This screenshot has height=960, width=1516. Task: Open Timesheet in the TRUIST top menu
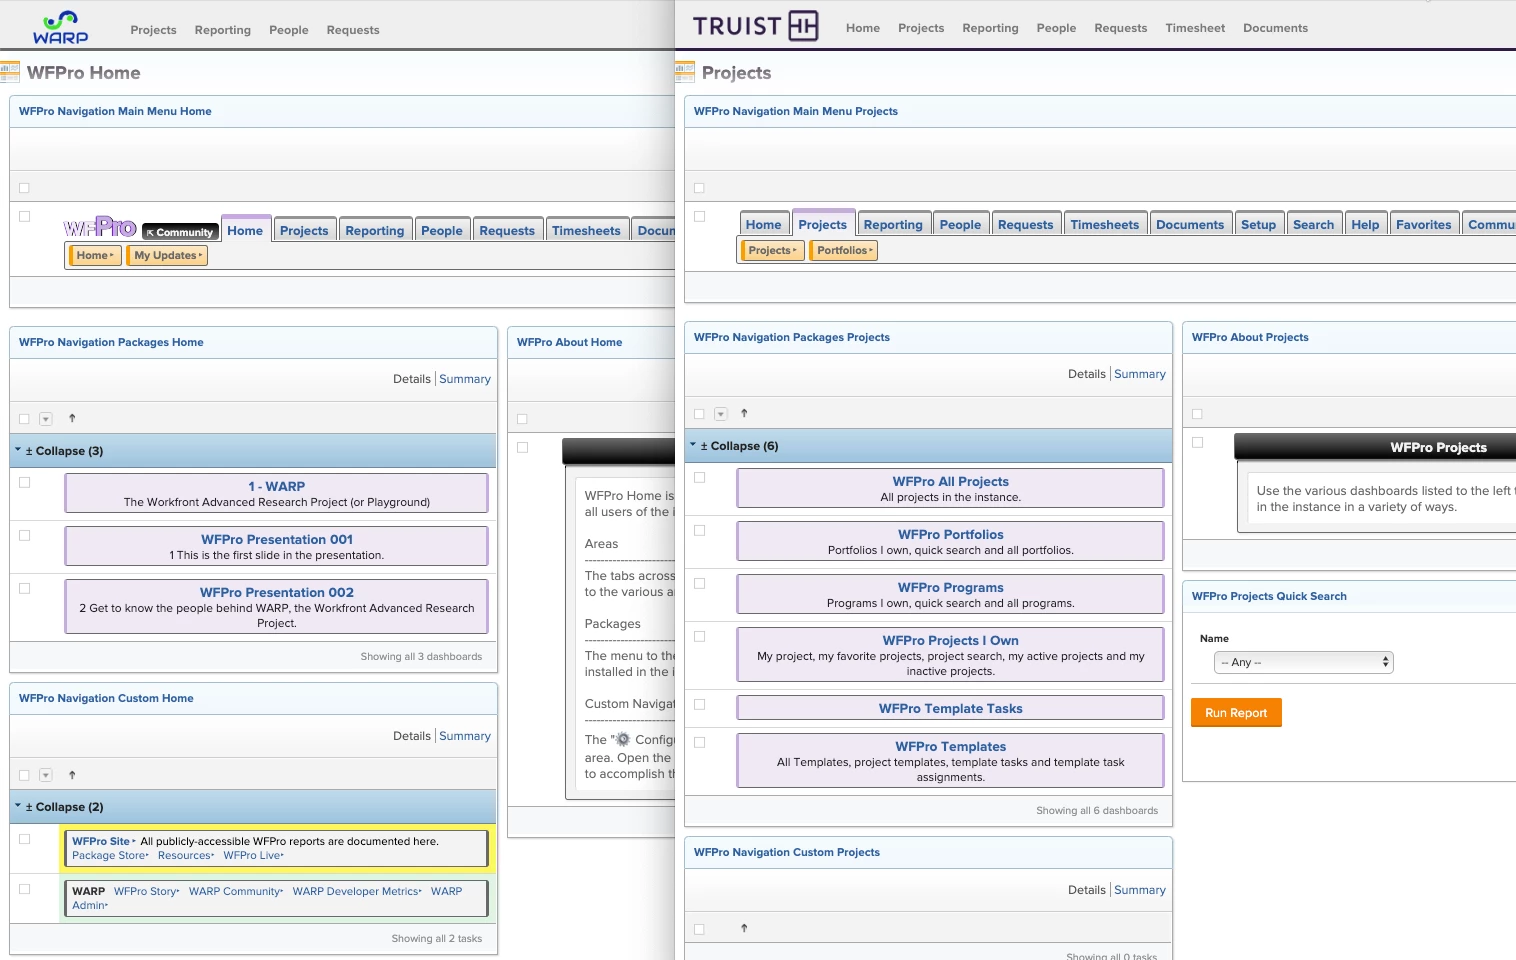tap(1195, 28)
